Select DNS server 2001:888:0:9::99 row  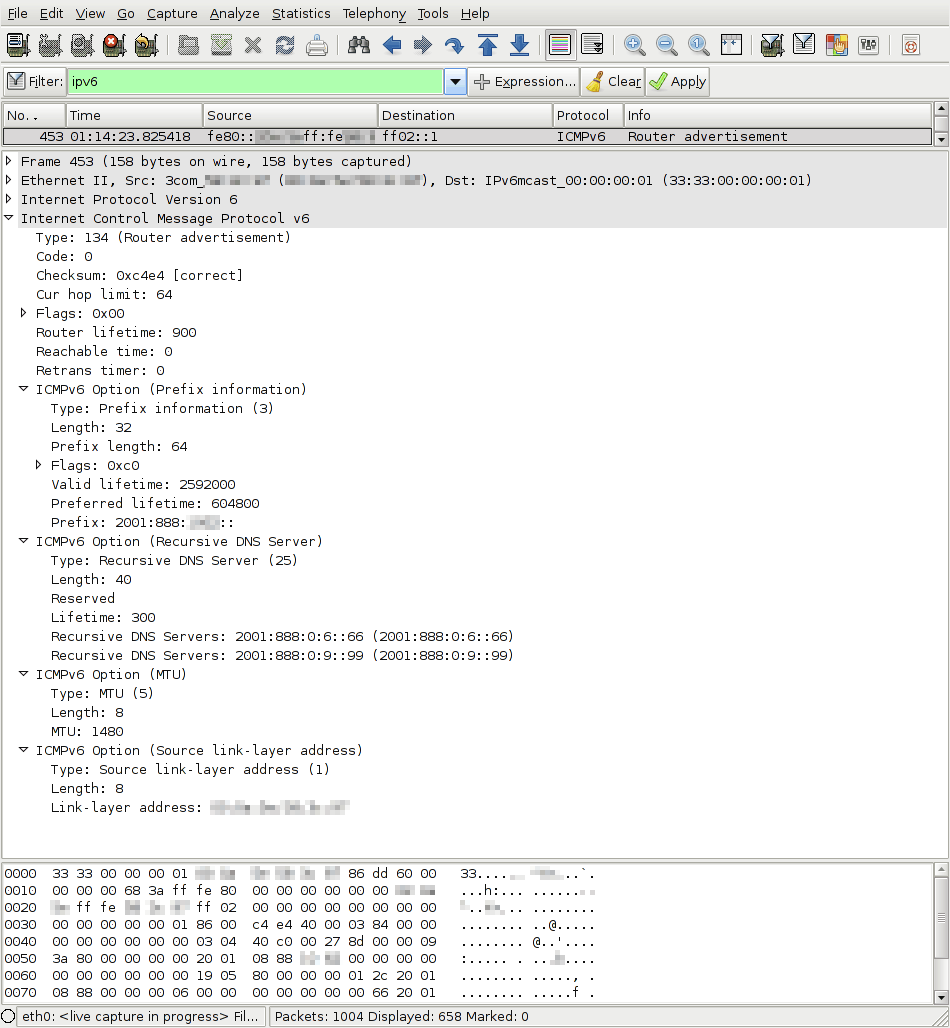282,655
